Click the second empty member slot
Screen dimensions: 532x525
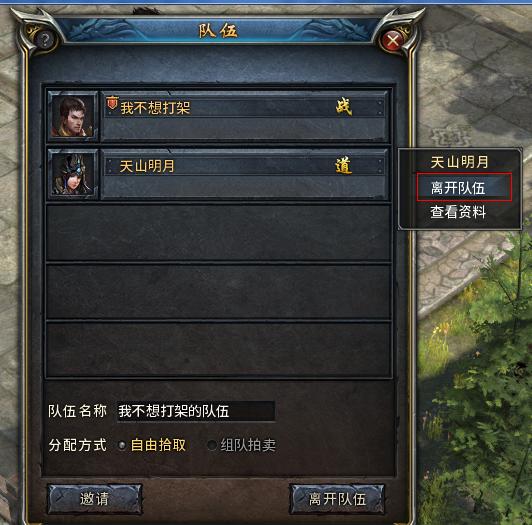click(219, 292)
